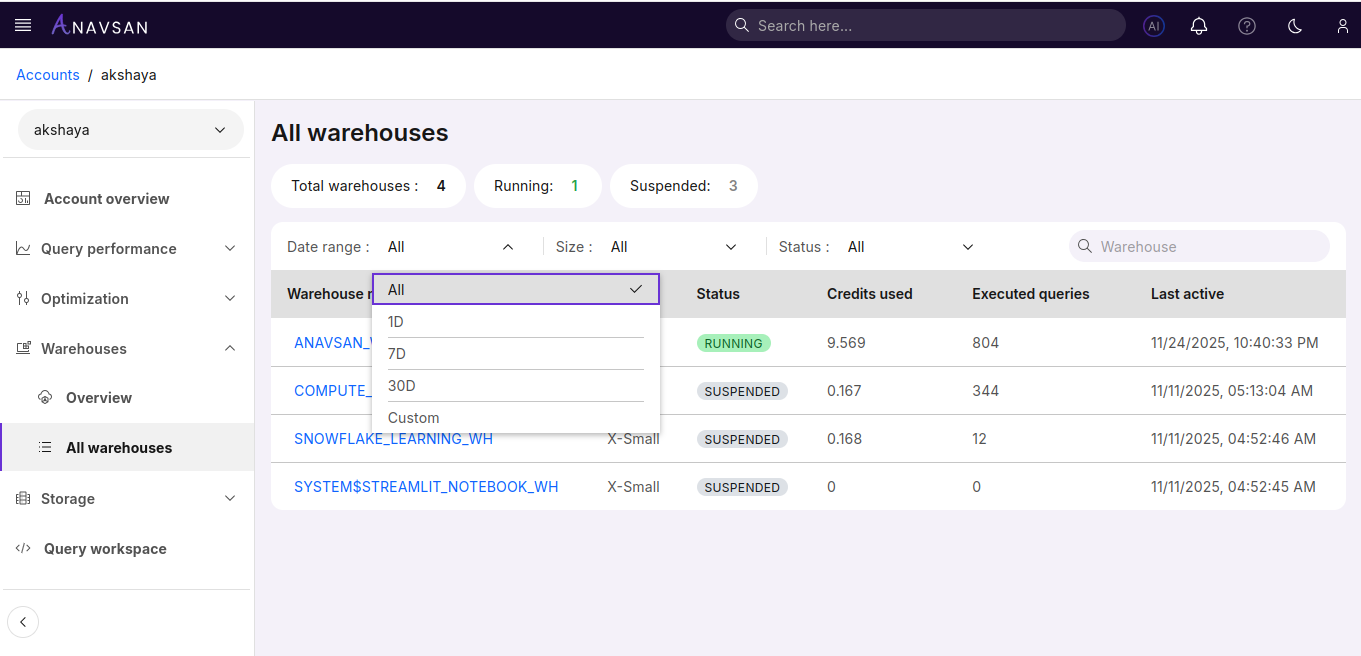Open the notifications bell
This screenshot has height=656, width=1361.
pos(1199,26)
